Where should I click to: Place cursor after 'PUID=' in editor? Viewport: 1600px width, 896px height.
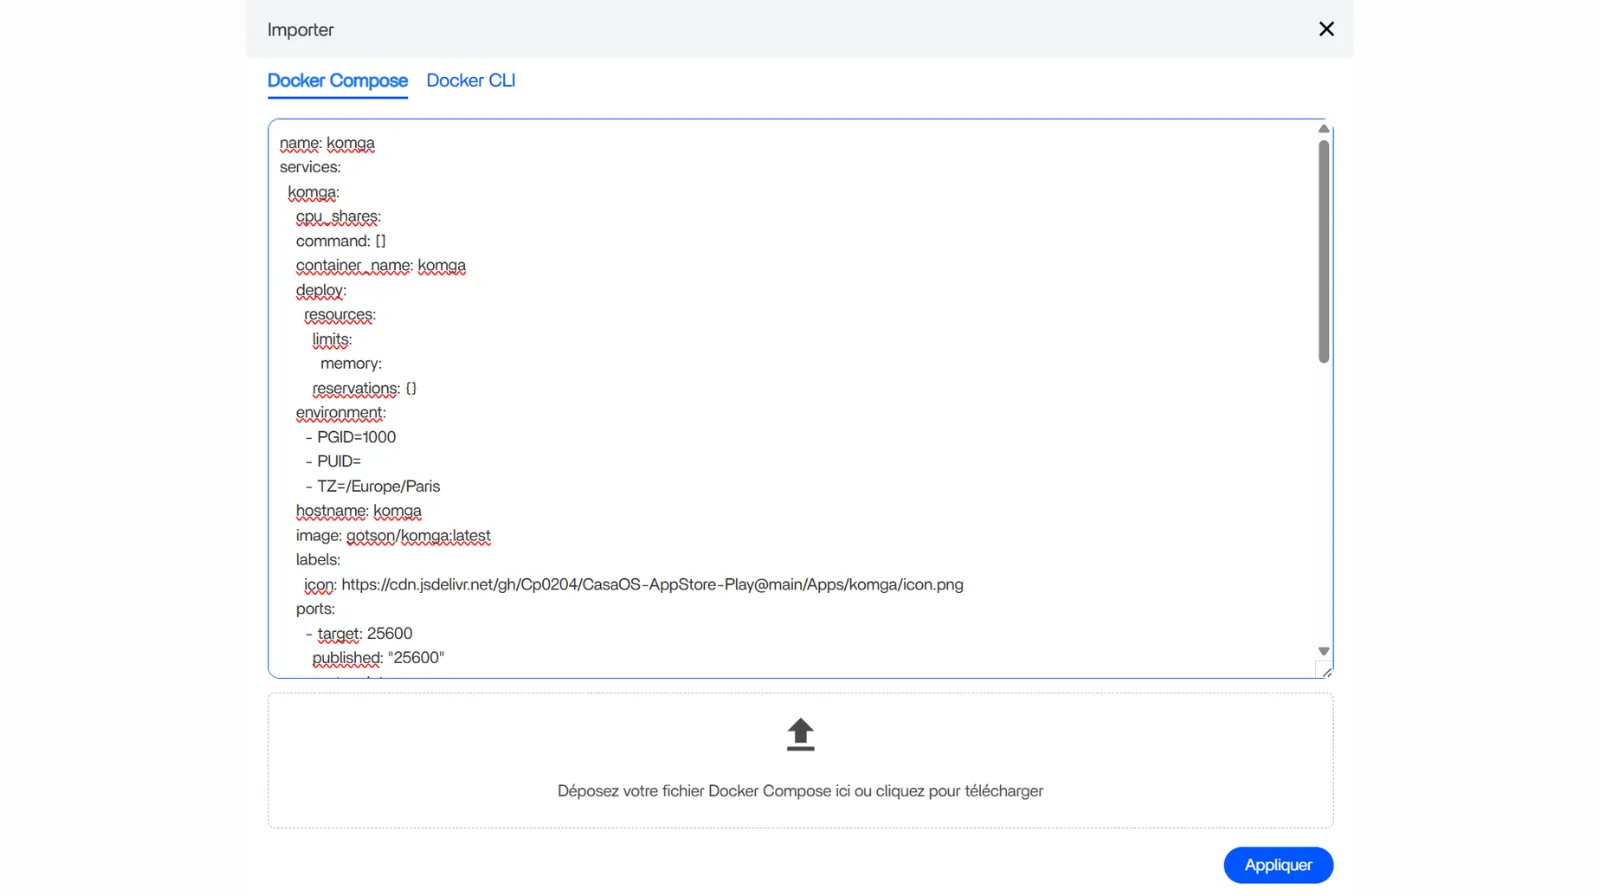(x=362, y=461)
